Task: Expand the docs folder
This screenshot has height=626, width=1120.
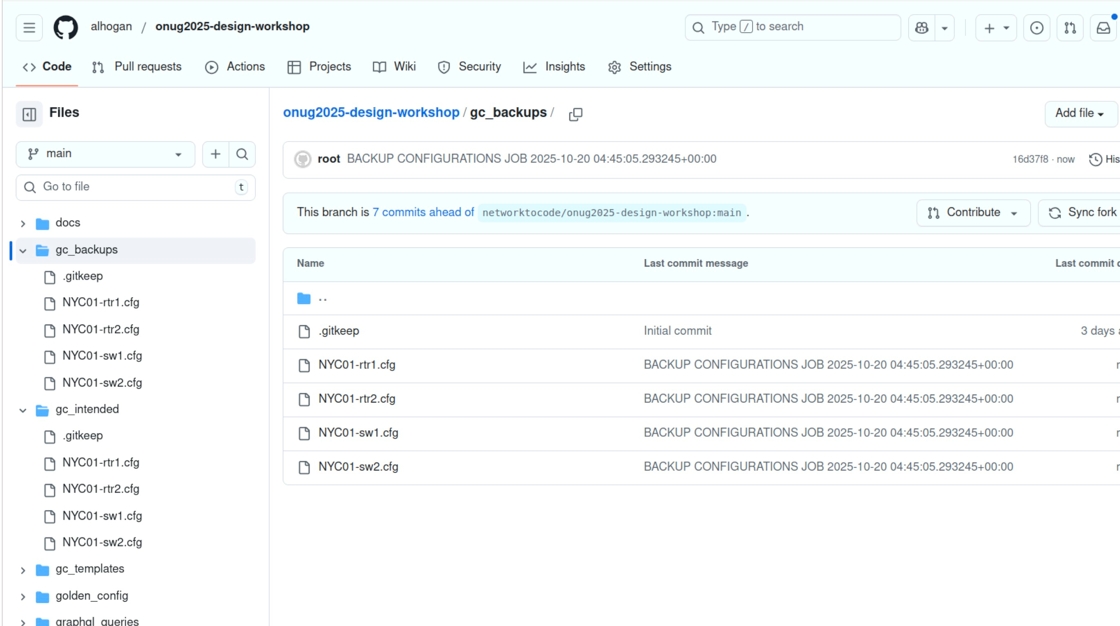Action: [23, 223]
